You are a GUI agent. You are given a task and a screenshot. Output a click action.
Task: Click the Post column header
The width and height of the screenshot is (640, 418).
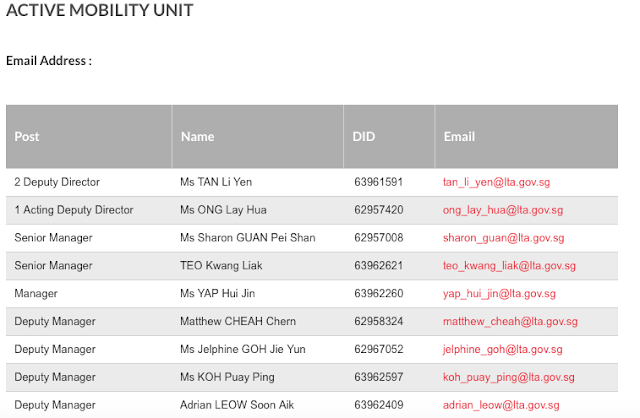coord(27,137)
